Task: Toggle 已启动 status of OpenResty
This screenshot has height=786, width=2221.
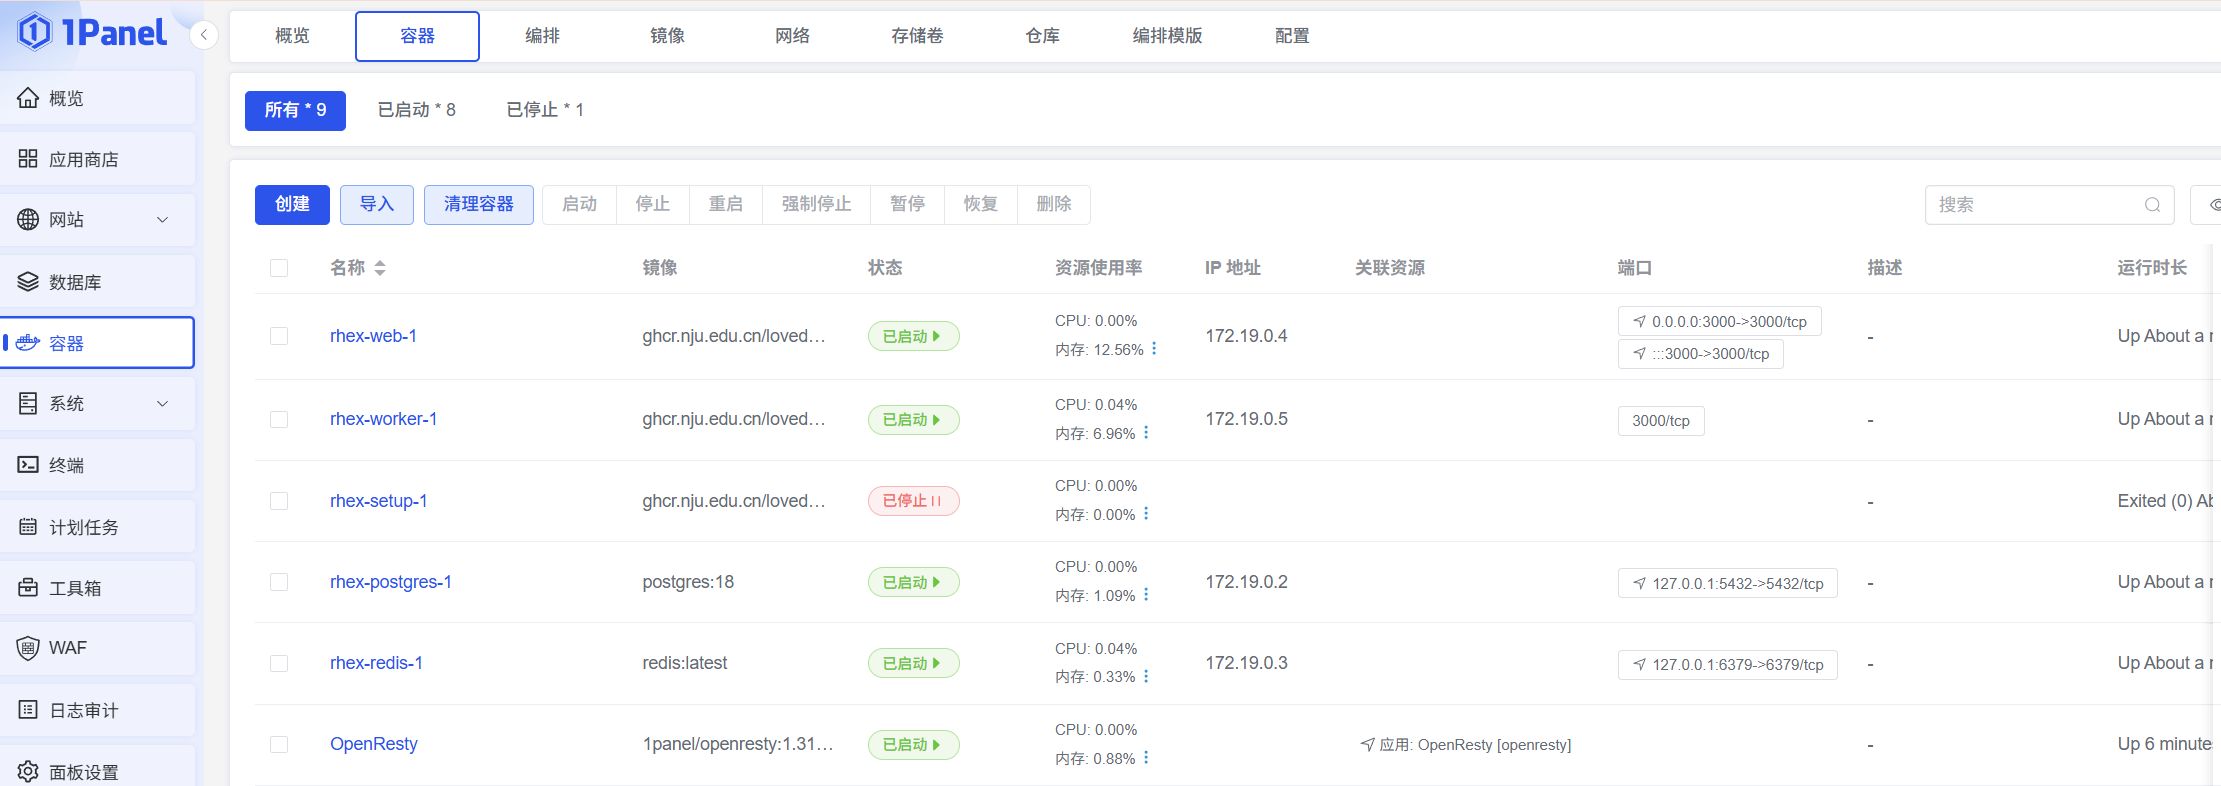Action: [913, 744]
